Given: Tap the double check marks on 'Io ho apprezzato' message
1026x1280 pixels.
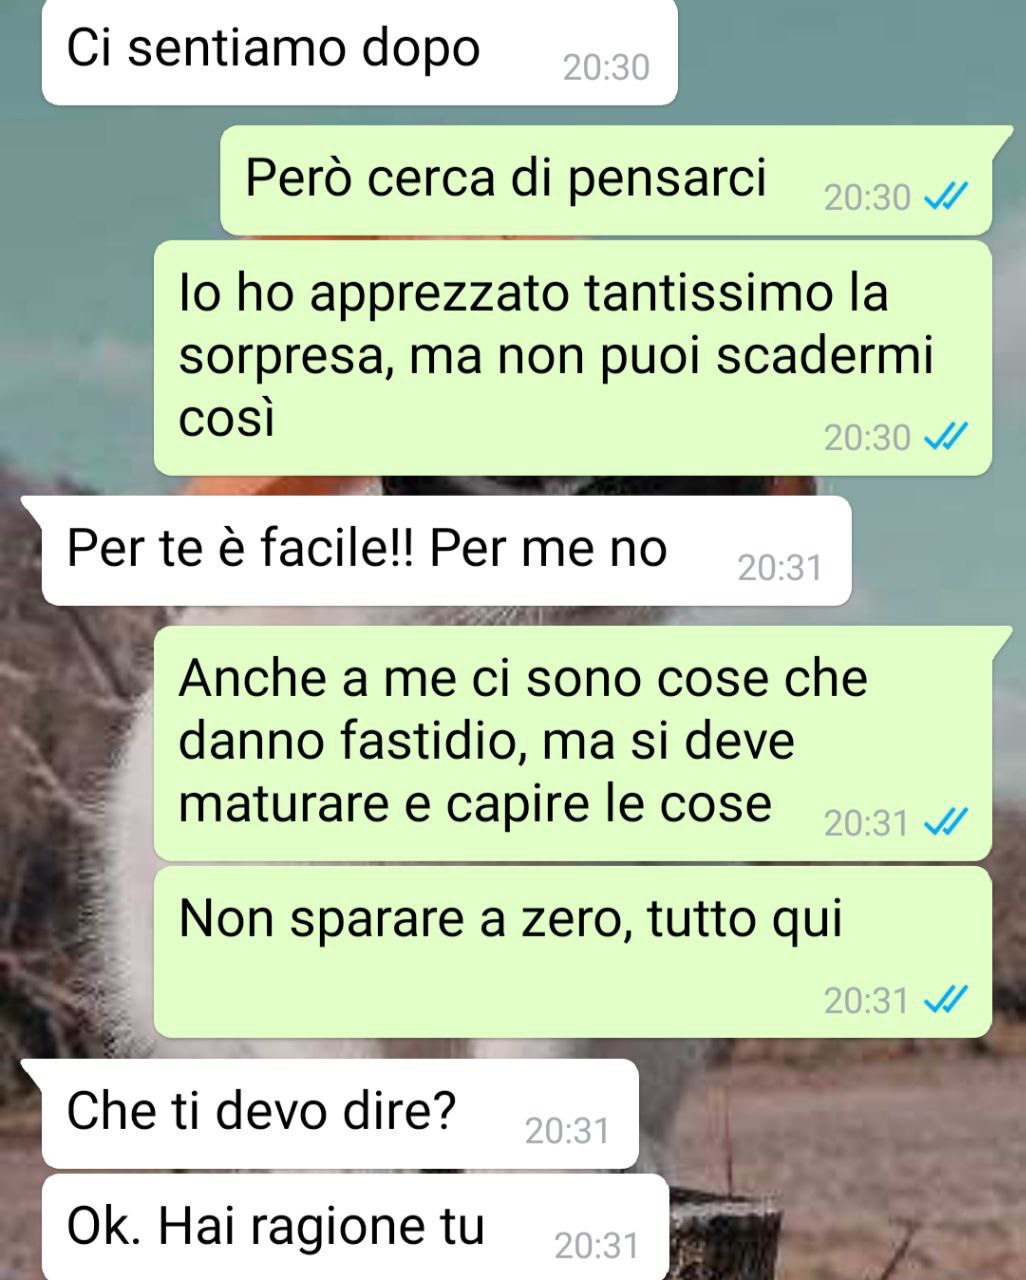Looking at the screenshot, I should (x=944, y=437).
